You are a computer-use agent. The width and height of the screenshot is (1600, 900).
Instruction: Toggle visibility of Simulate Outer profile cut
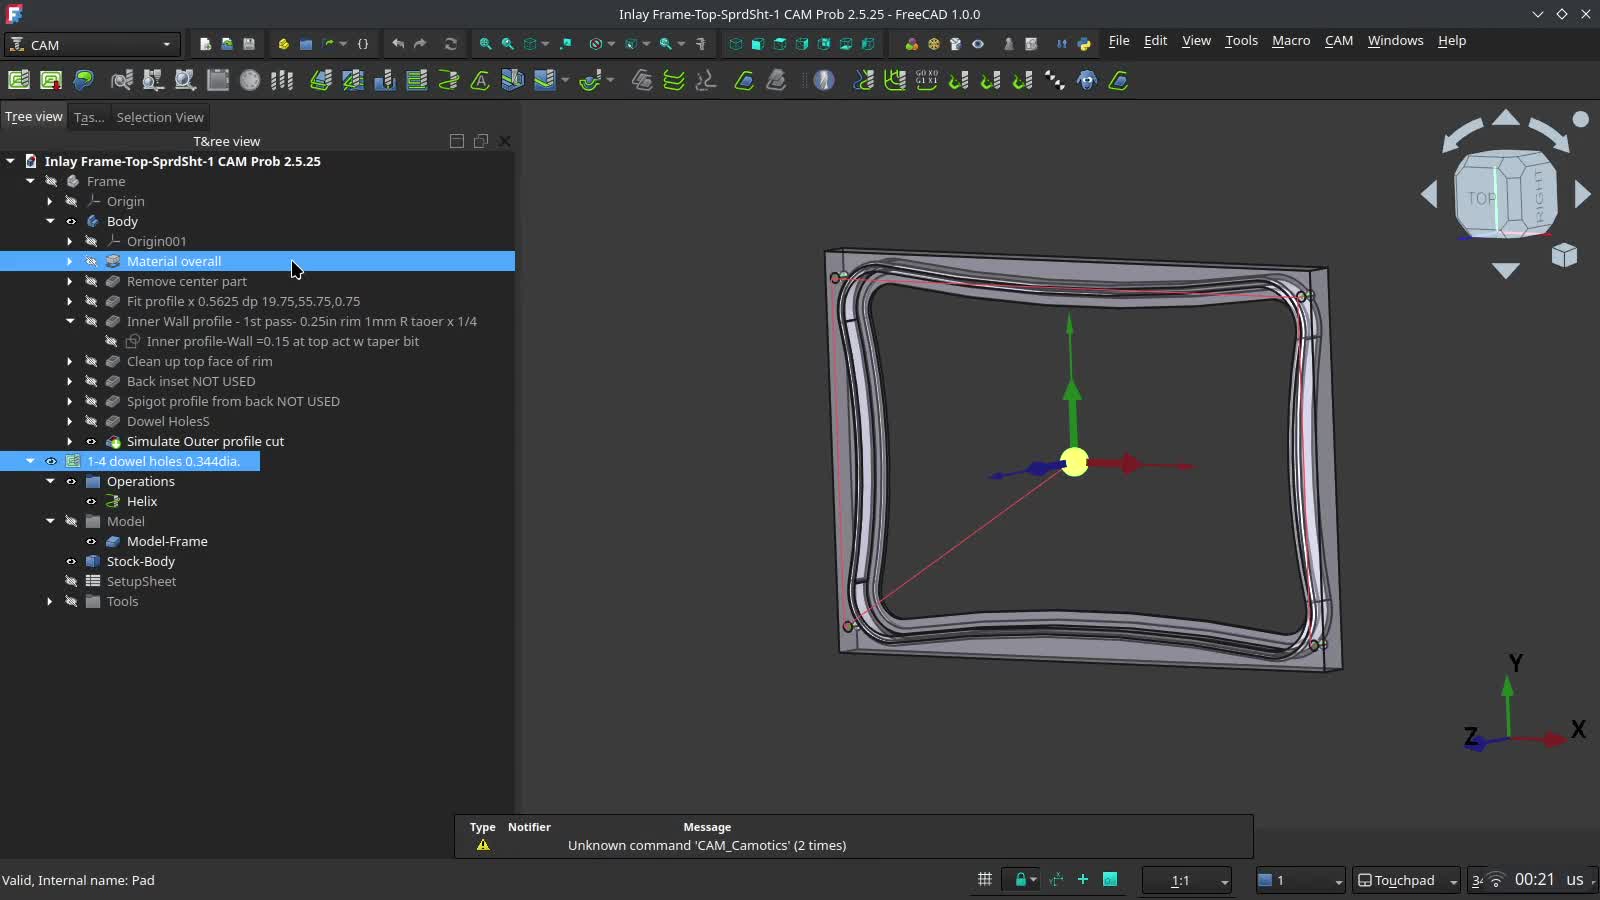tap(91, 441)
